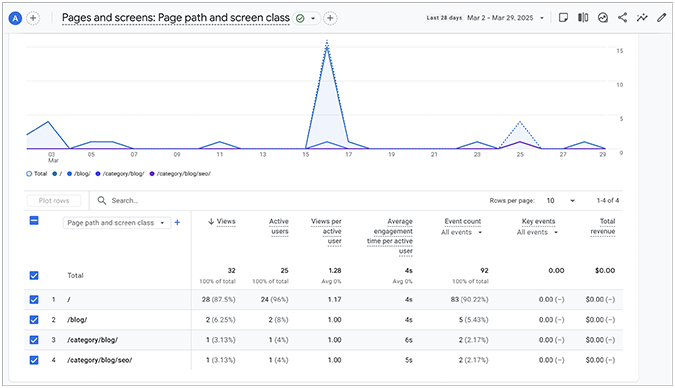Image resolution: width=675 pixels, height=388 pixels.
Task: Uncheck the checkbox for the /blog/ row
Action: click(34, 320)
